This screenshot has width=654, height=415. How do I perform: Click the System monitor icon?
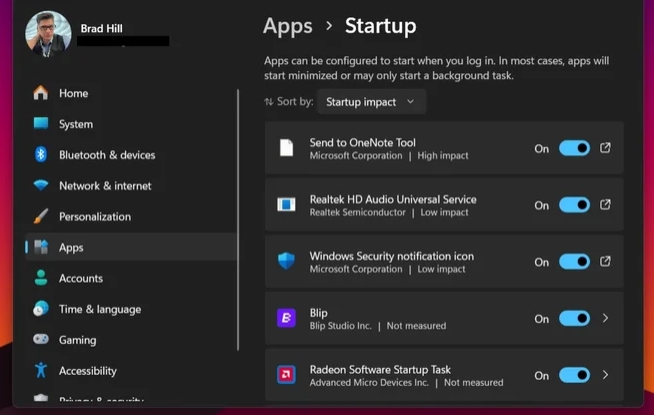(x=41, y=123)
